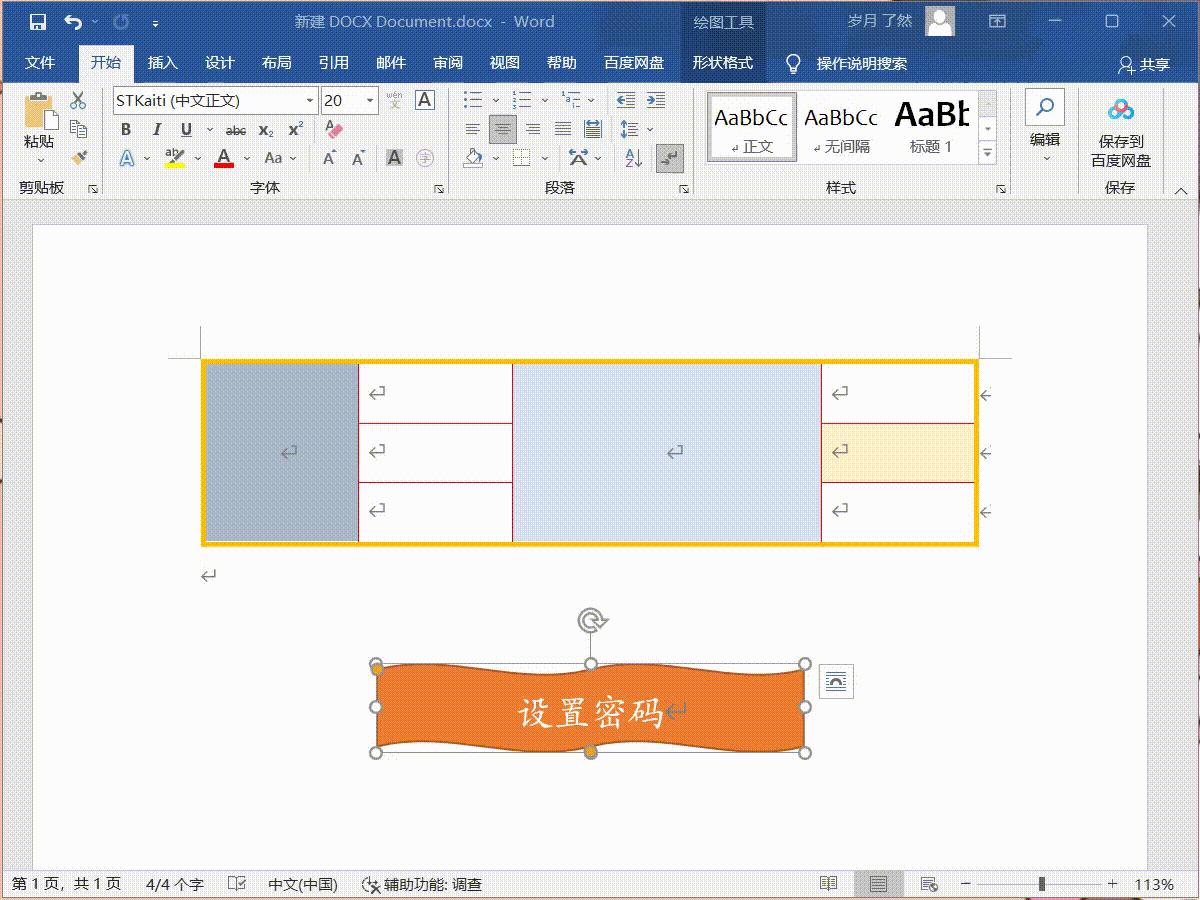
Task: Select the Clear All Formatting icon
Action: pyautogui.click(x=333, y=128)
